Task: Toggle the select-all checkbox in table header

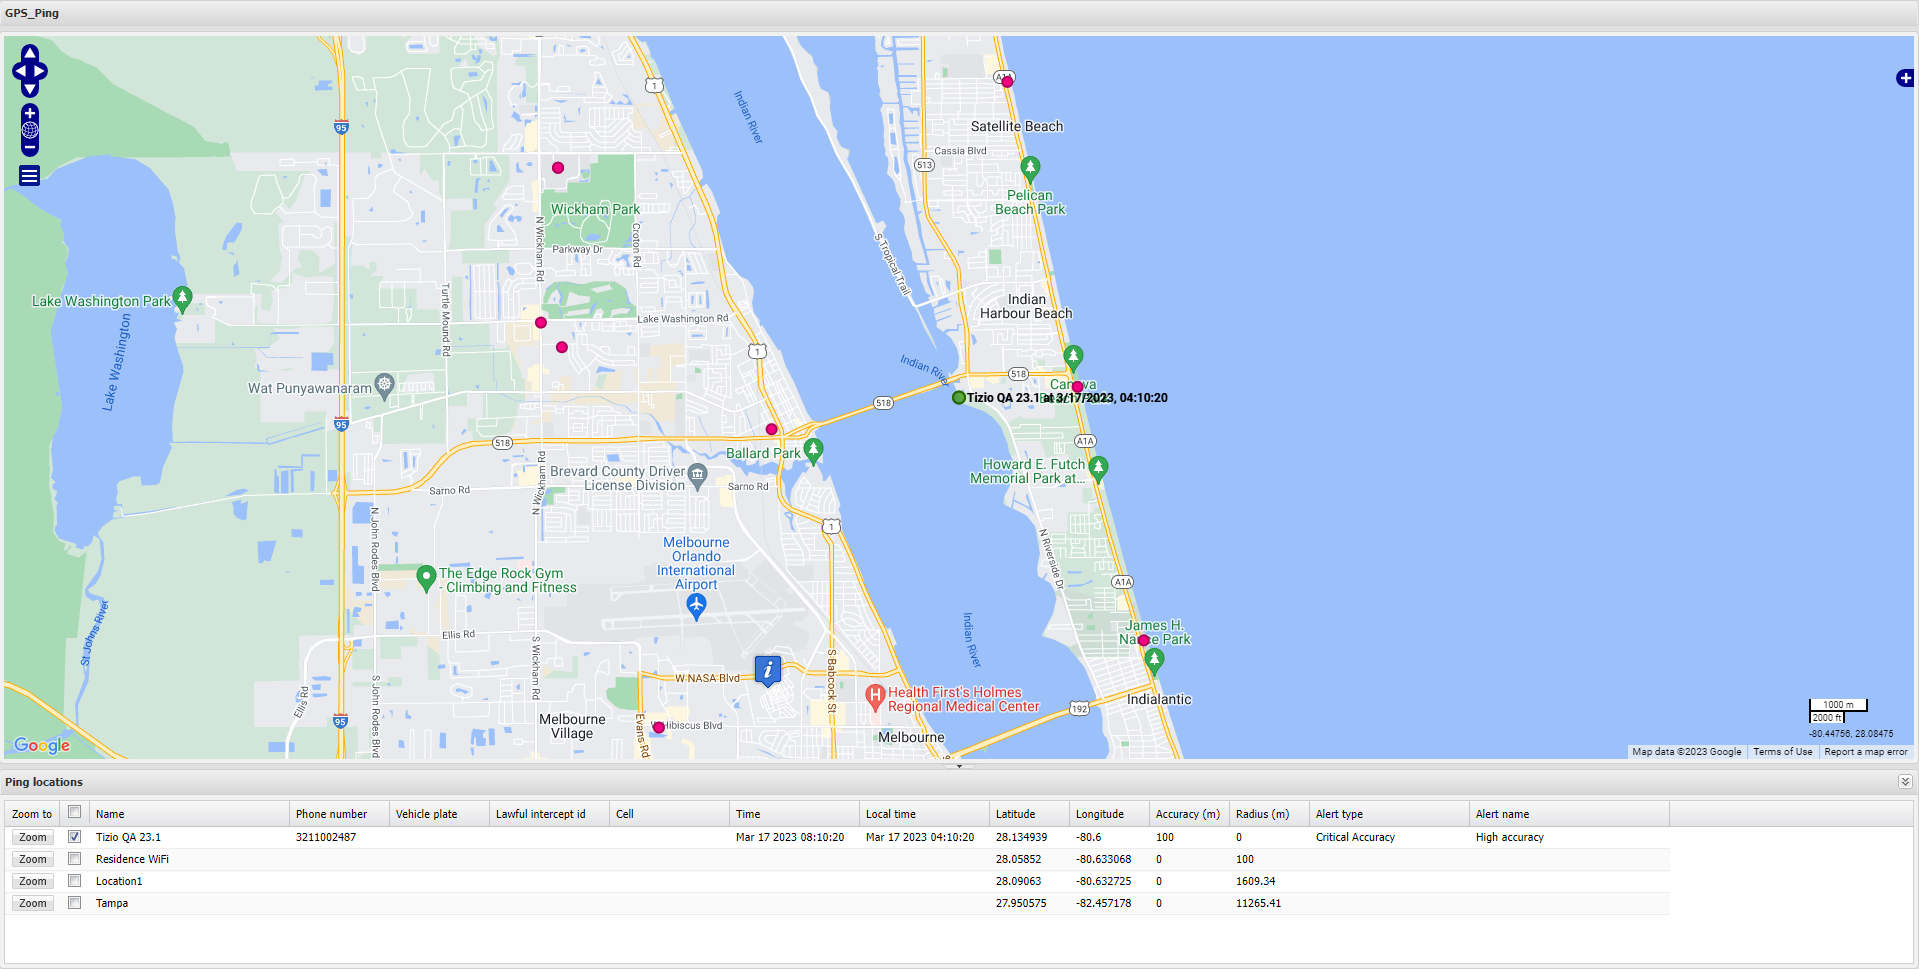Action: coord(74,812)
